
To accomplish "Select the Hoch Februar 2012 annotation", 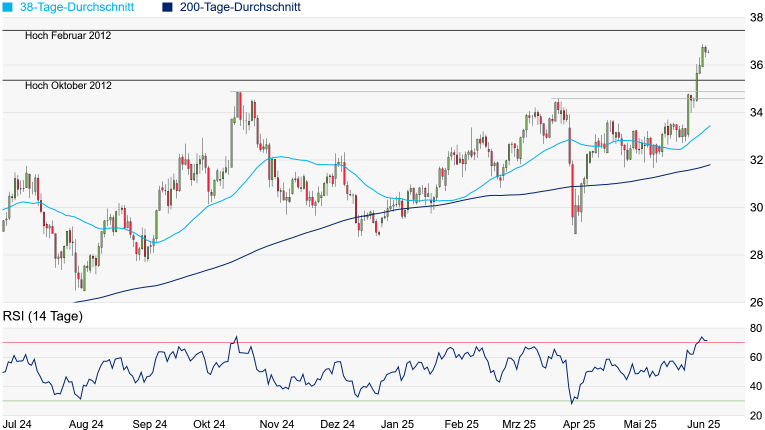I will tap(68, 36).
